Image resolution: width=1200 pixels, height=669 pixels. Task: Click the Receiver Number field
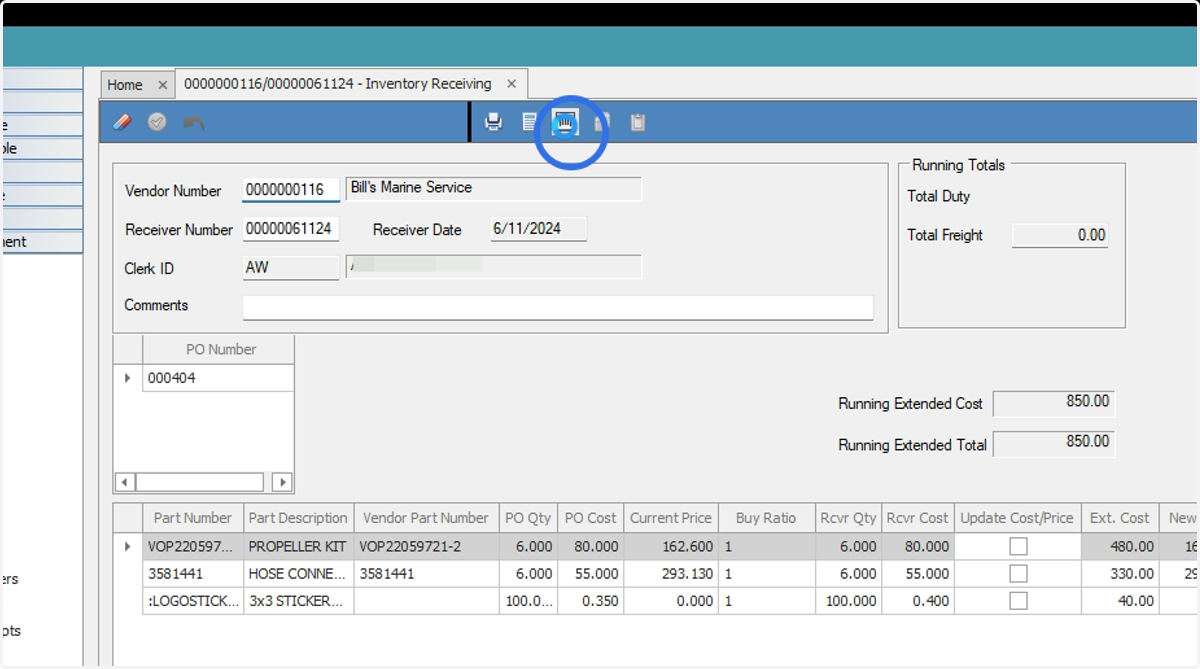[291, 229]
